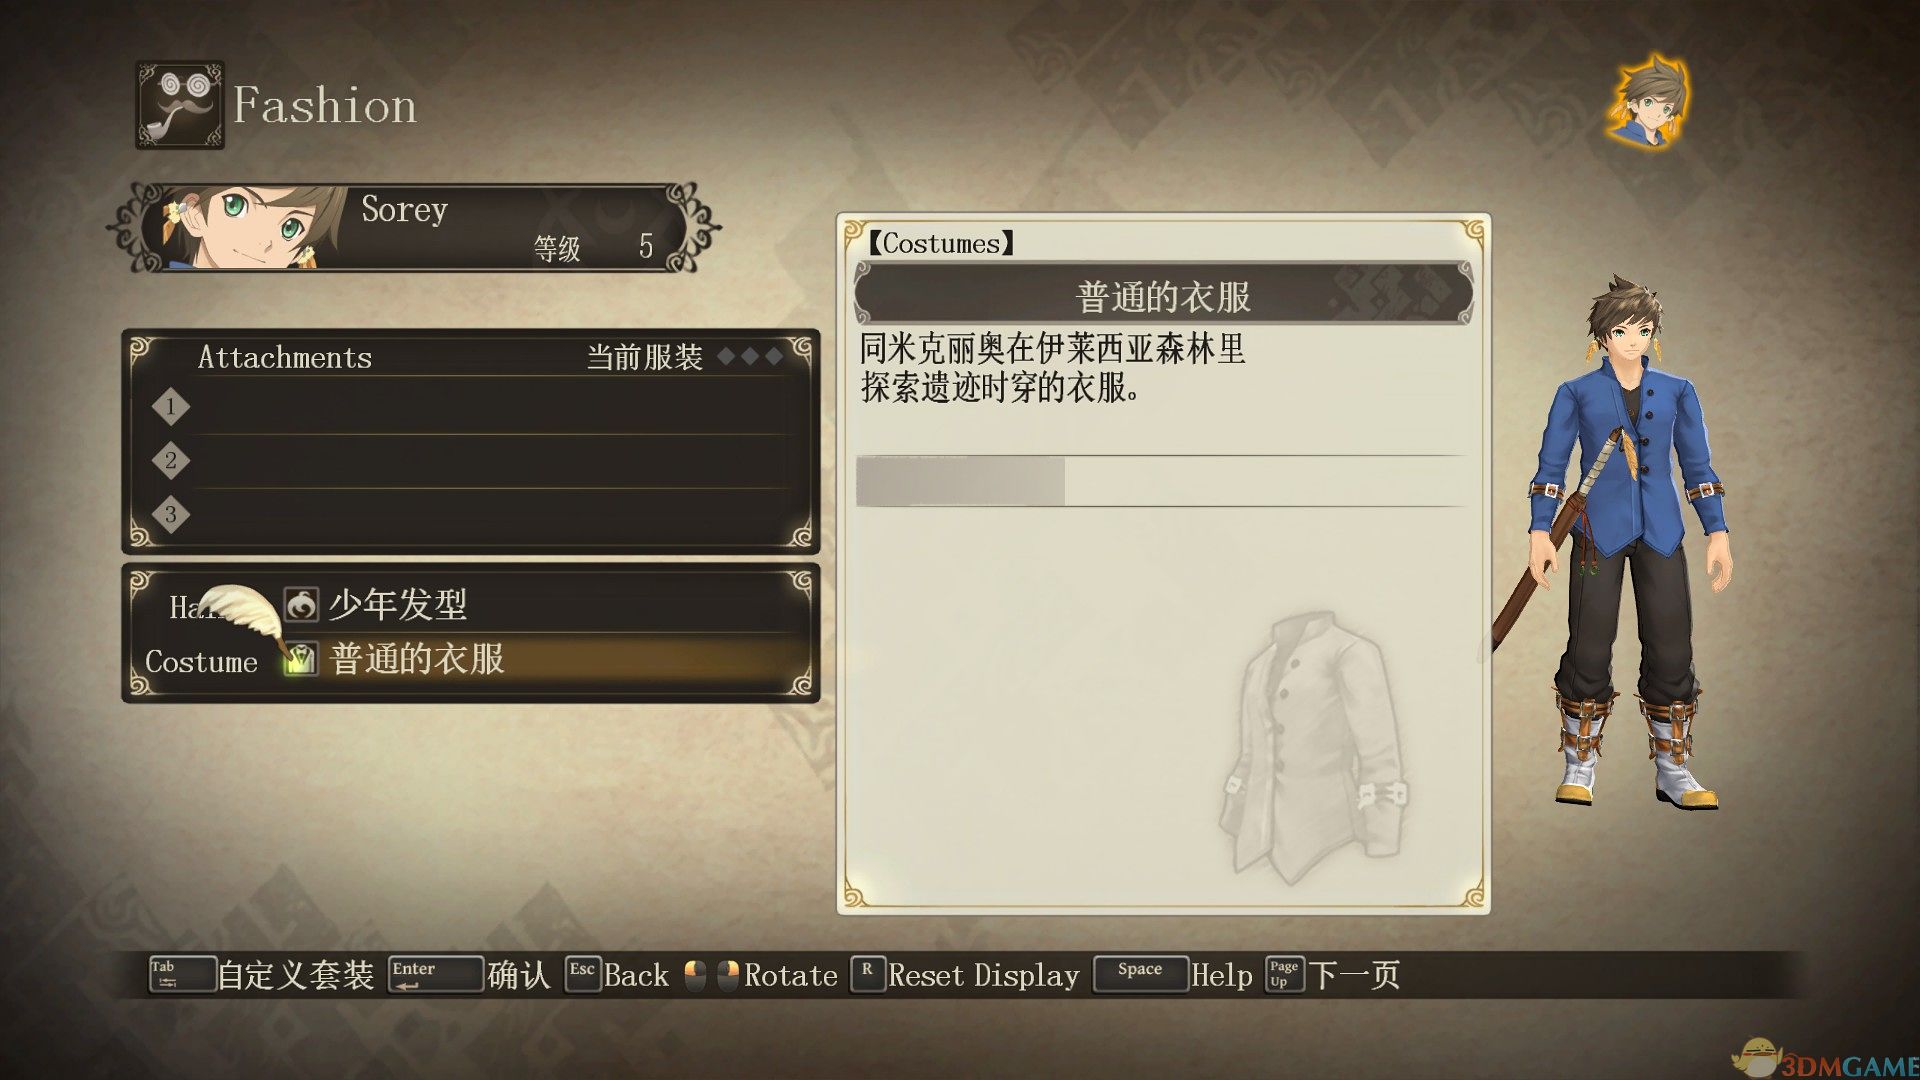Click the 当前服装 diamond indicators

coord(750,357)
